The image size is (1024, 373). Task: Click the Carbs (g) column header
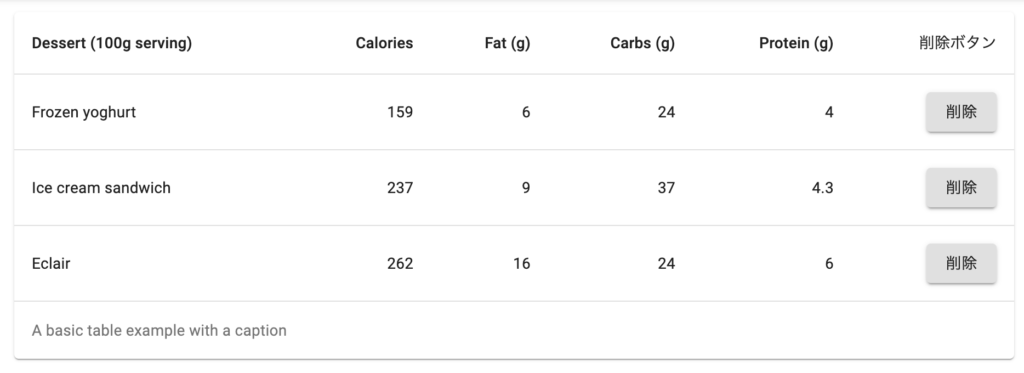(643, 43)
